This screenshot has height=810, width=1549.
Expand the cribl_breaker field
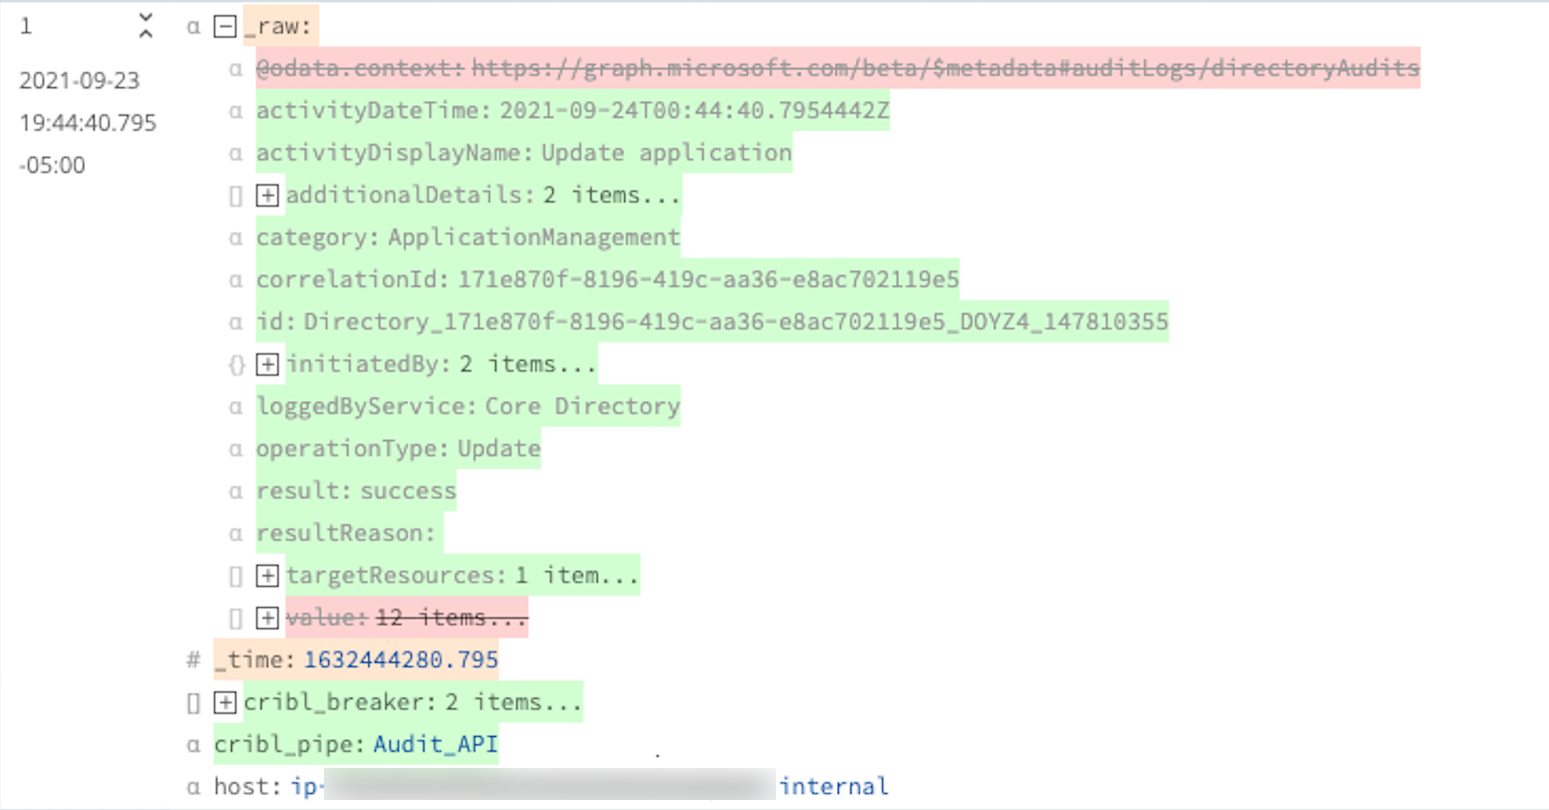point(224,701)
